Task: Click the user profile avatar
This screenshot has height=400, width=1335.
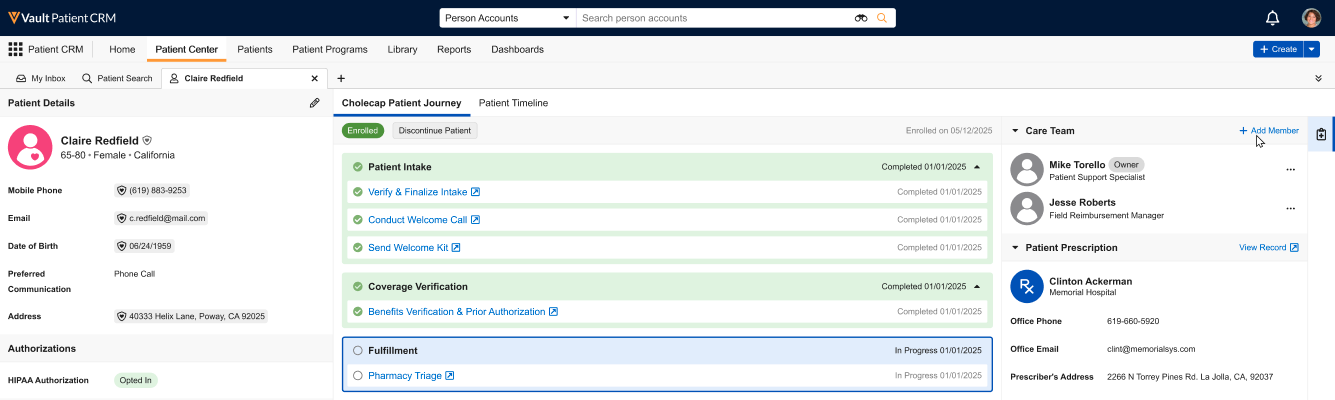Action: [1311, 18]
